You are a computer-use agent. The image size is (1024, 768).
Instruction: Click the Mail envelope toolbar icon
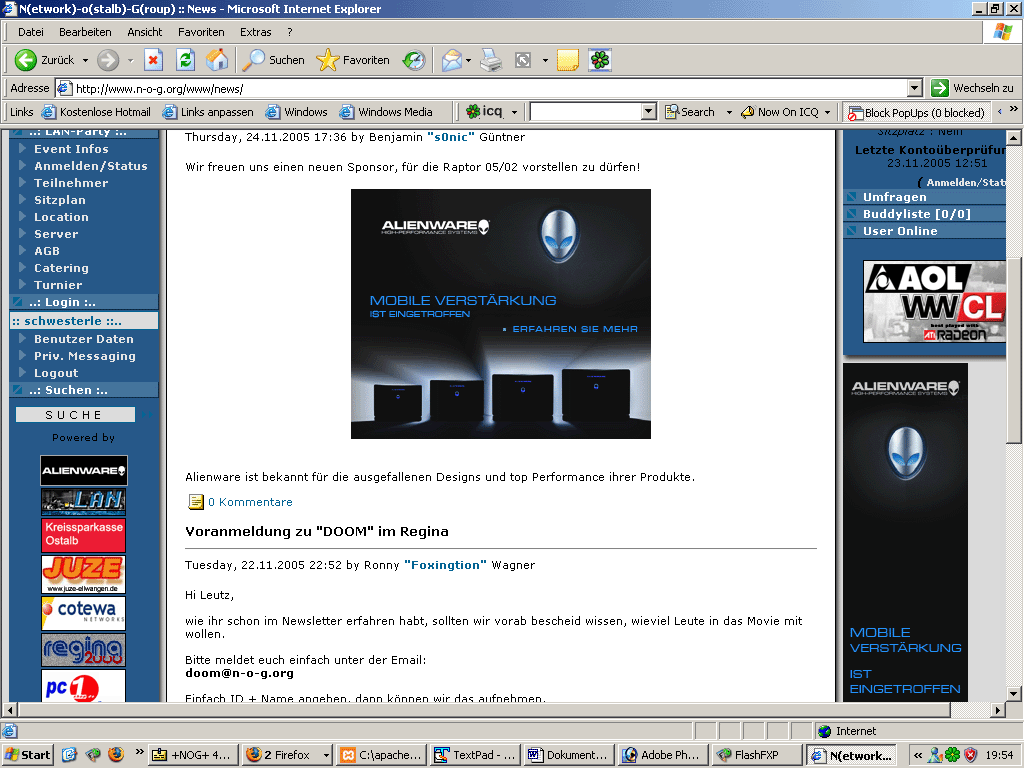click(x=452, y=60)
